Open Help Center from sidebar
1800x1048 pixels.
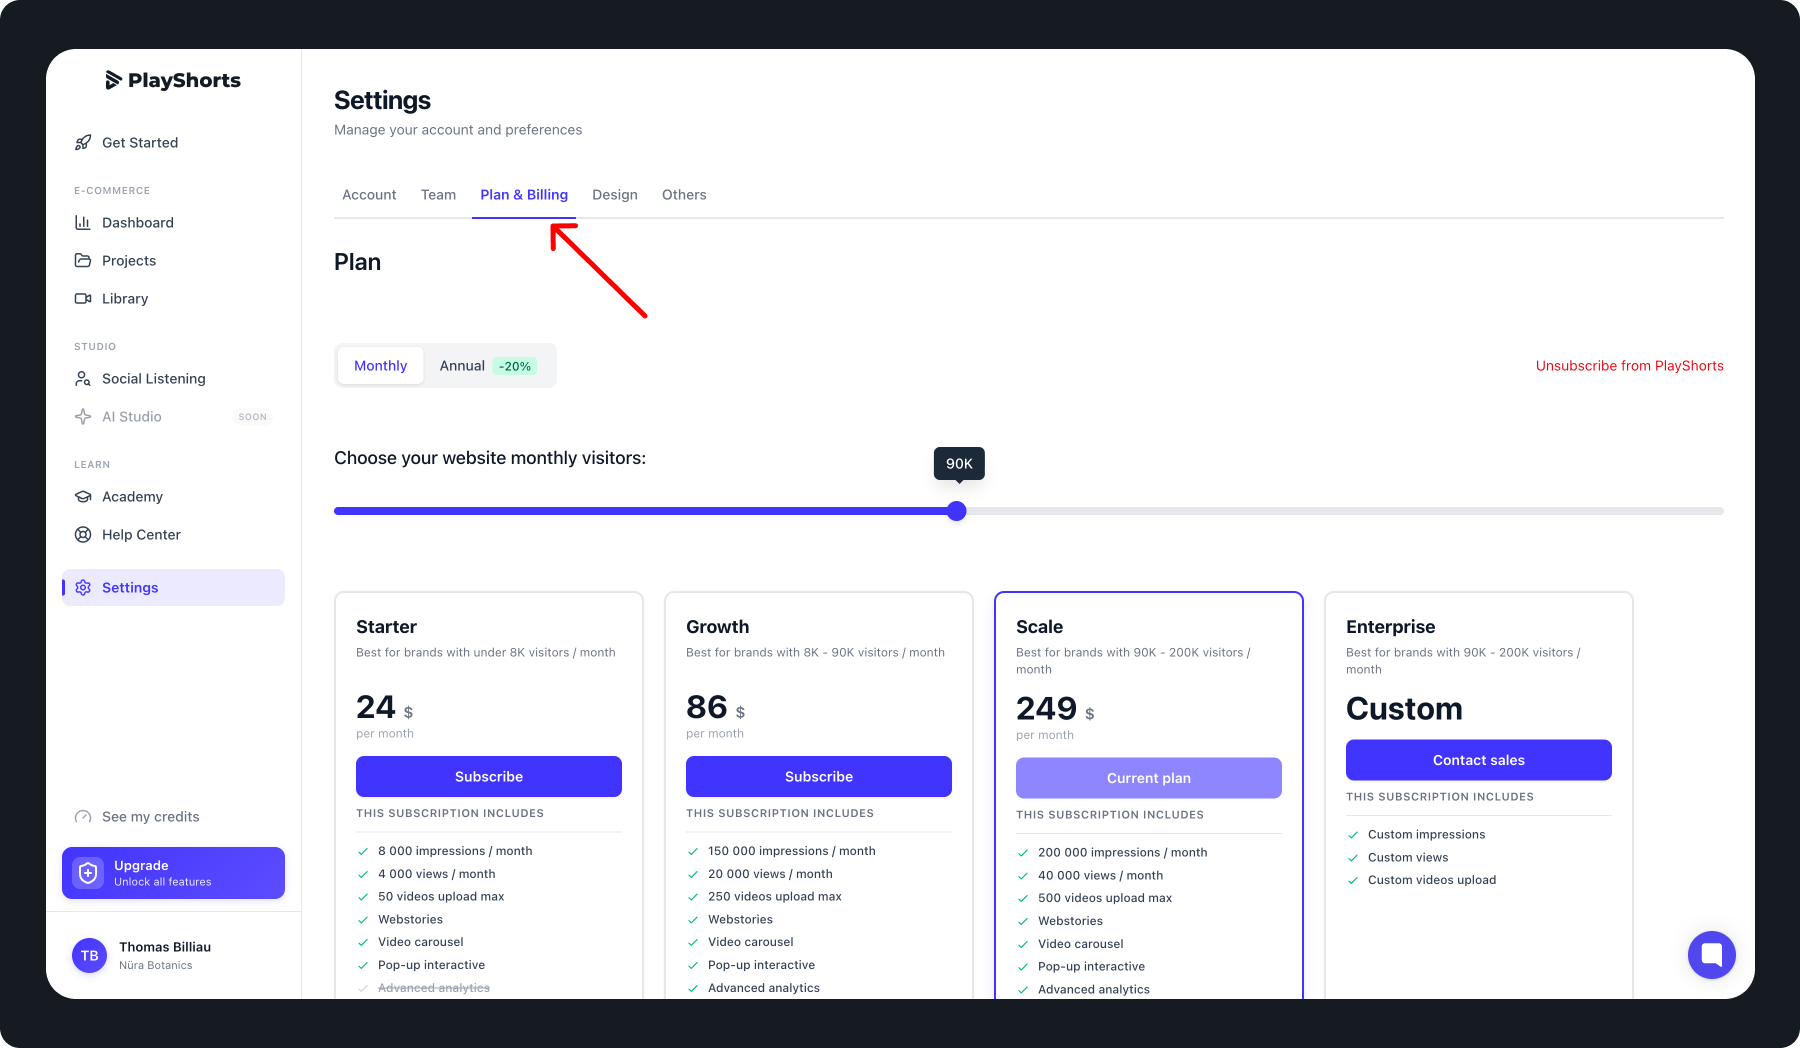[173, 535]
